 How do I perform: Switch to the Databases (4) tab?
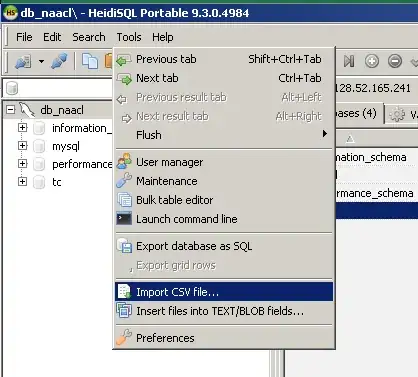(x=358, y=113)
